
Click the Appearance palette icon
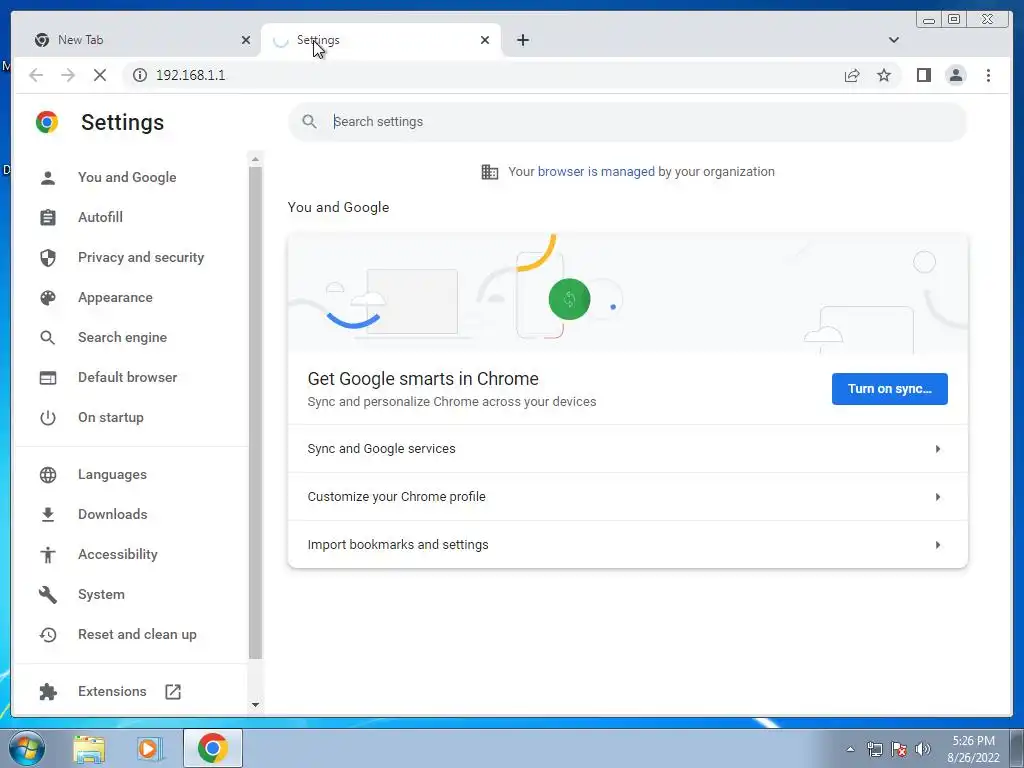(x=48, y=298)
